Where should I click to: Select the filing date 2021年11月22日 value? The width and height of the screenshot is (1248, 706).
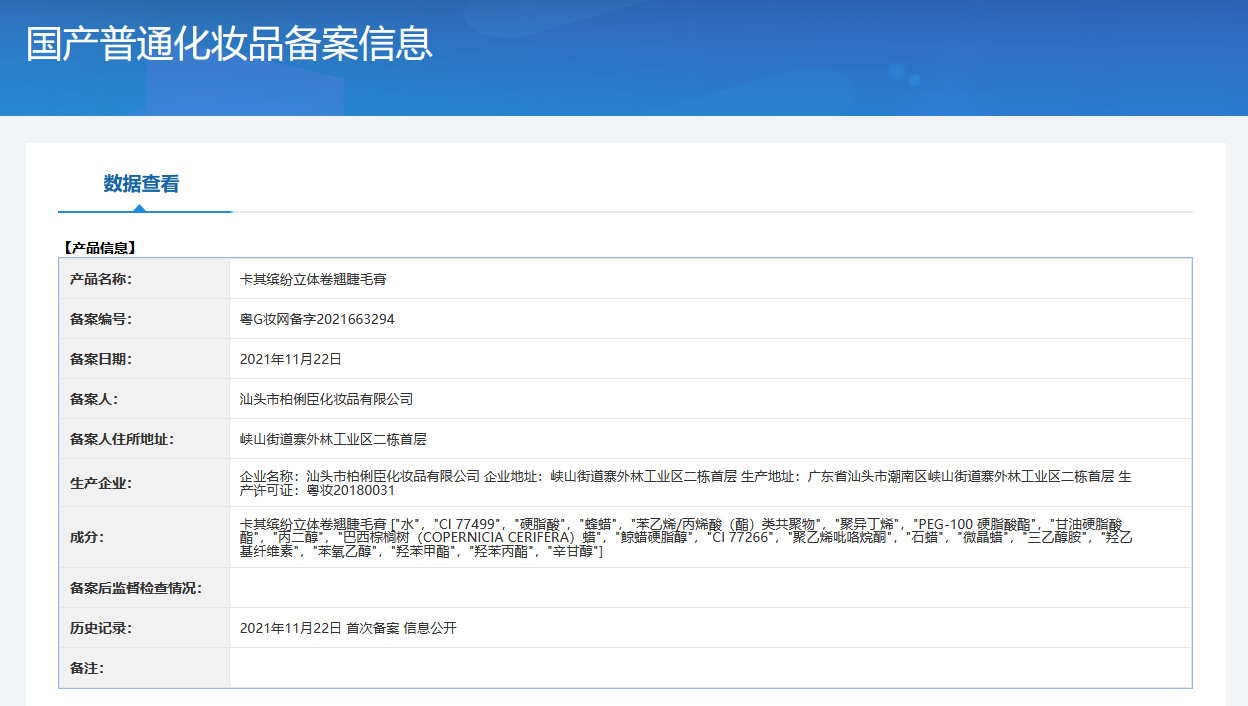[291, 359]
